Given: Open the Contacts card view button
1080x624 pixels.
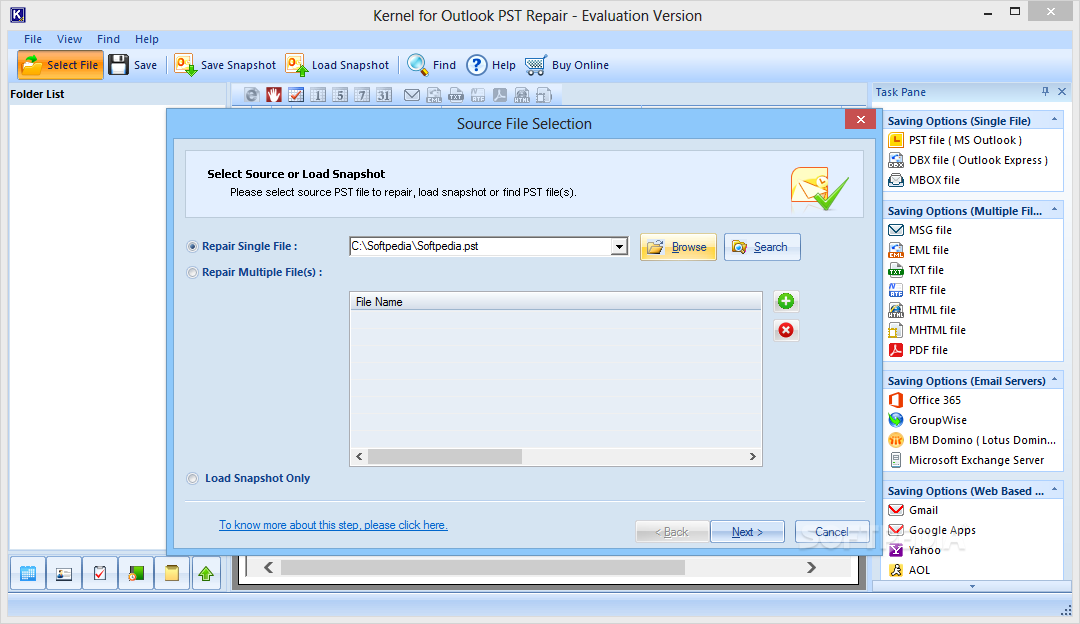Looking at the screenshot, I should point(64,573).
